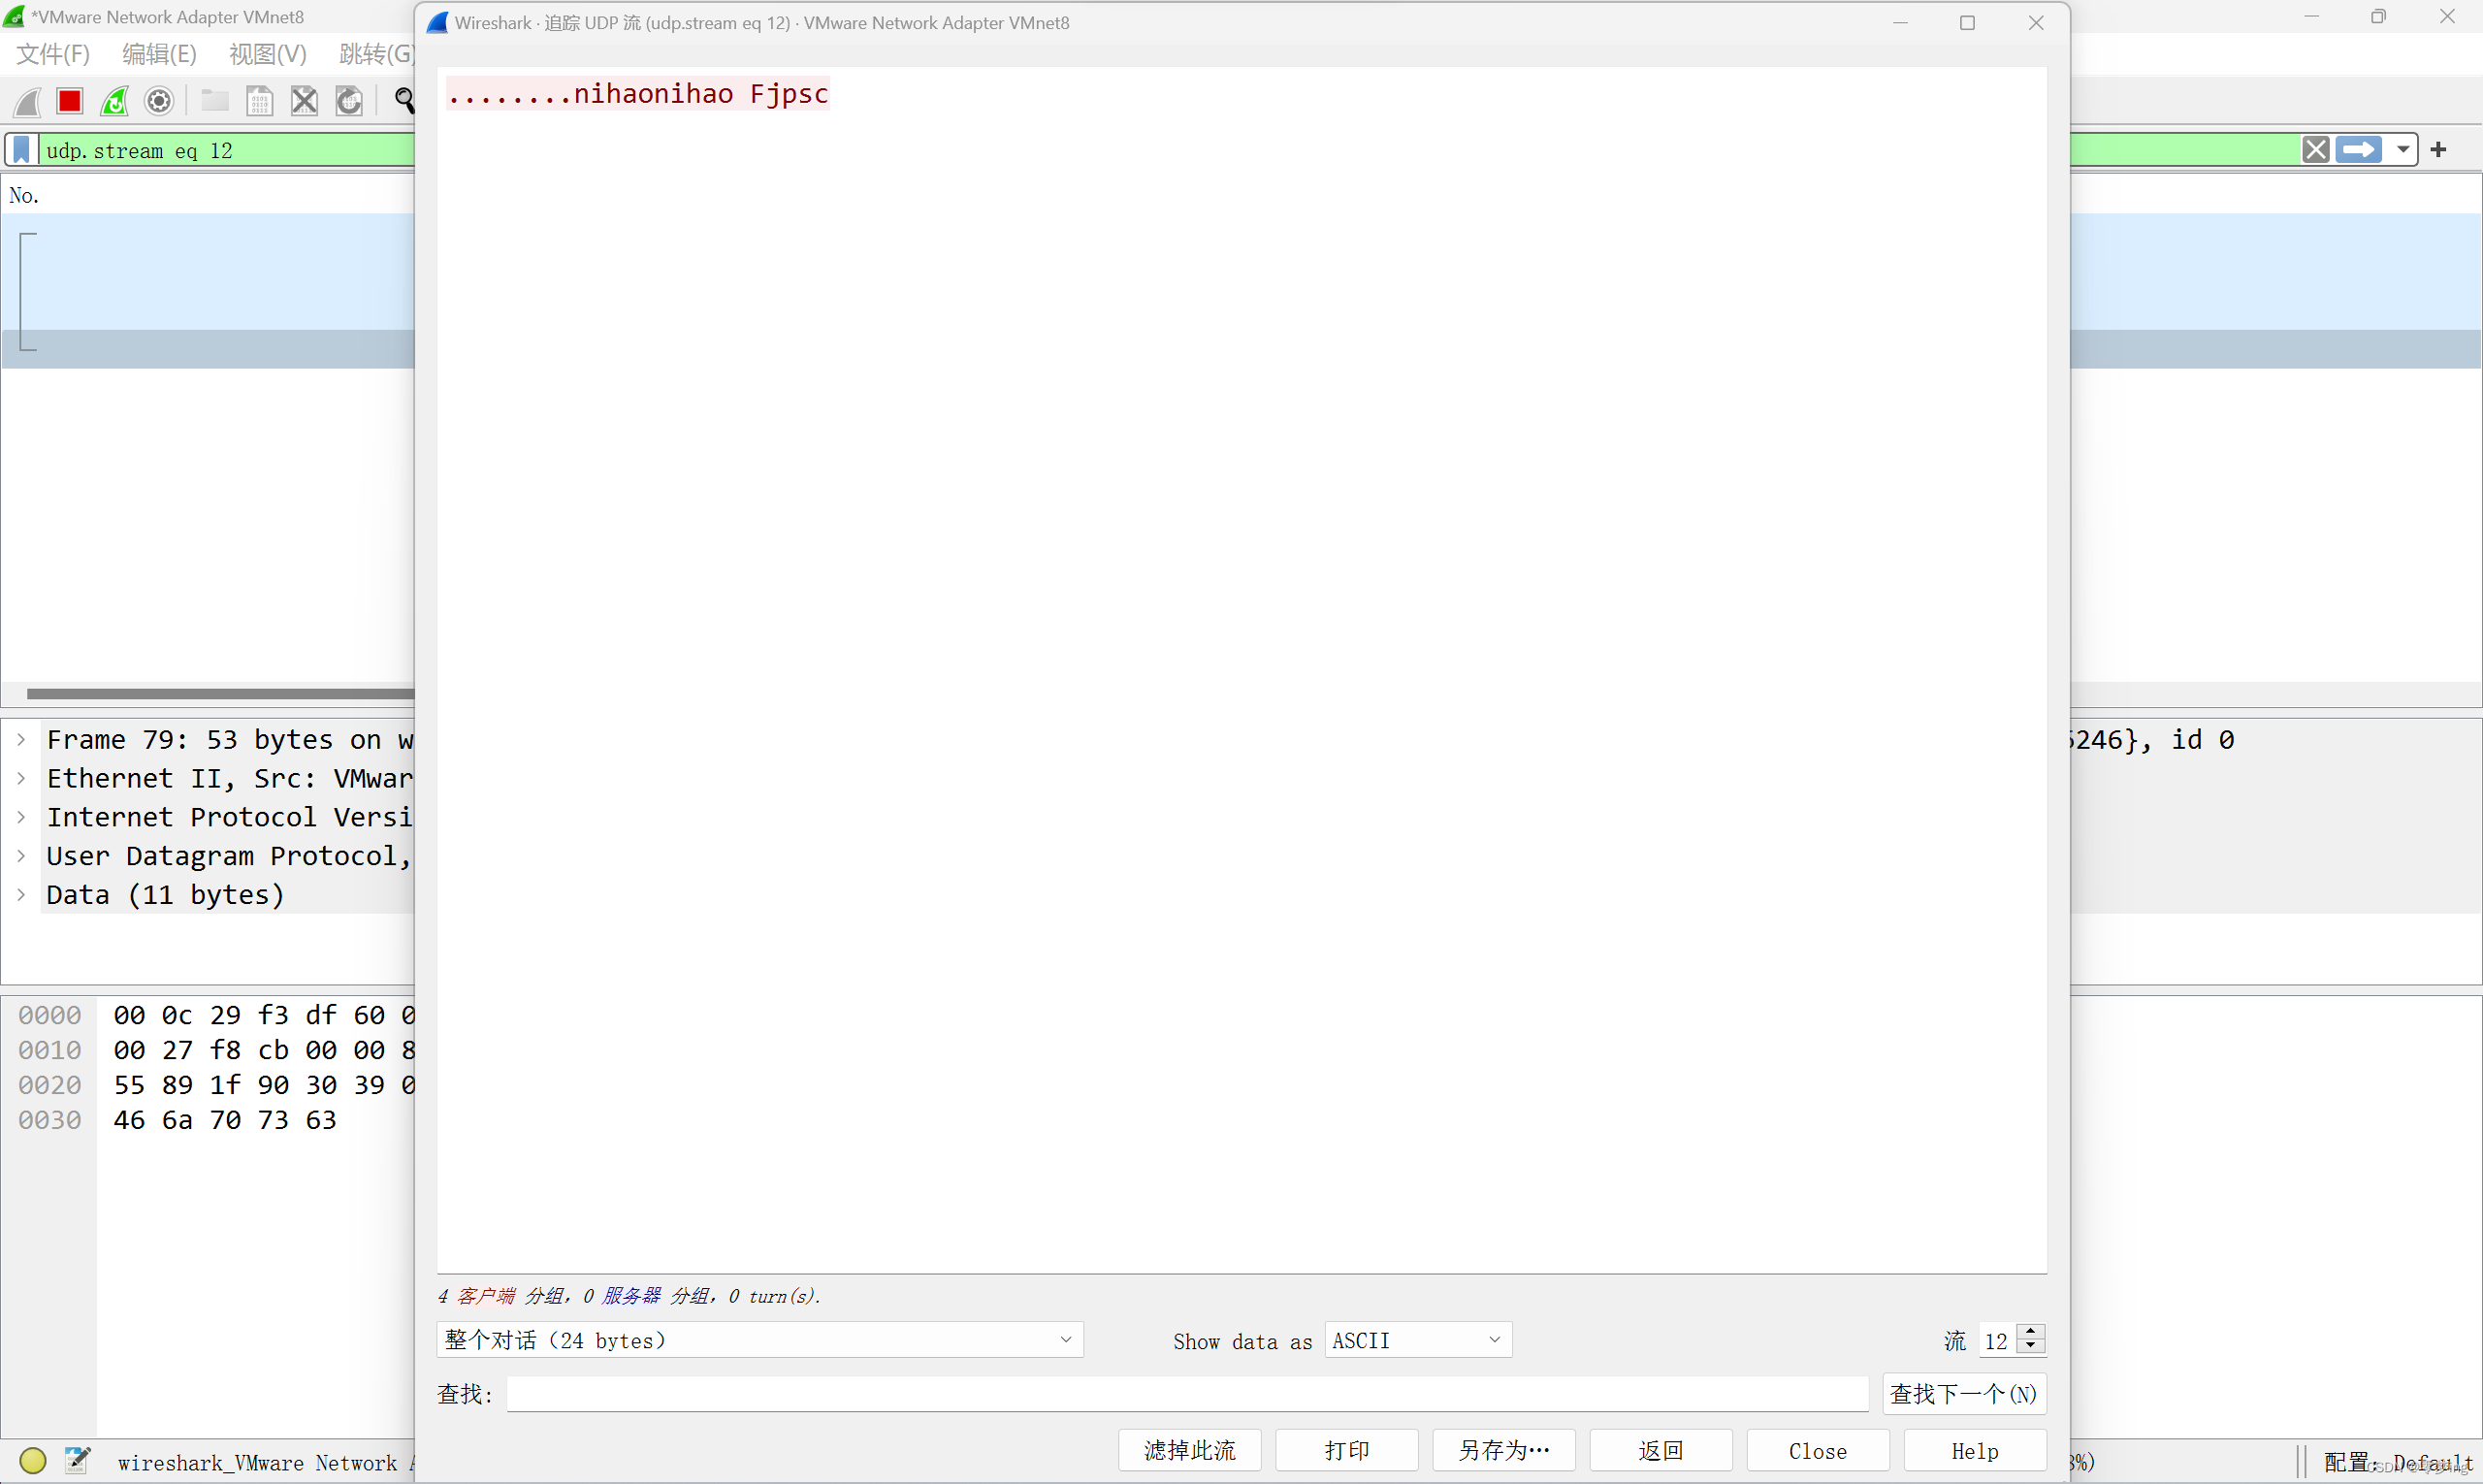
Task: Open the 视图(V) menu
Action: (267, 54)
